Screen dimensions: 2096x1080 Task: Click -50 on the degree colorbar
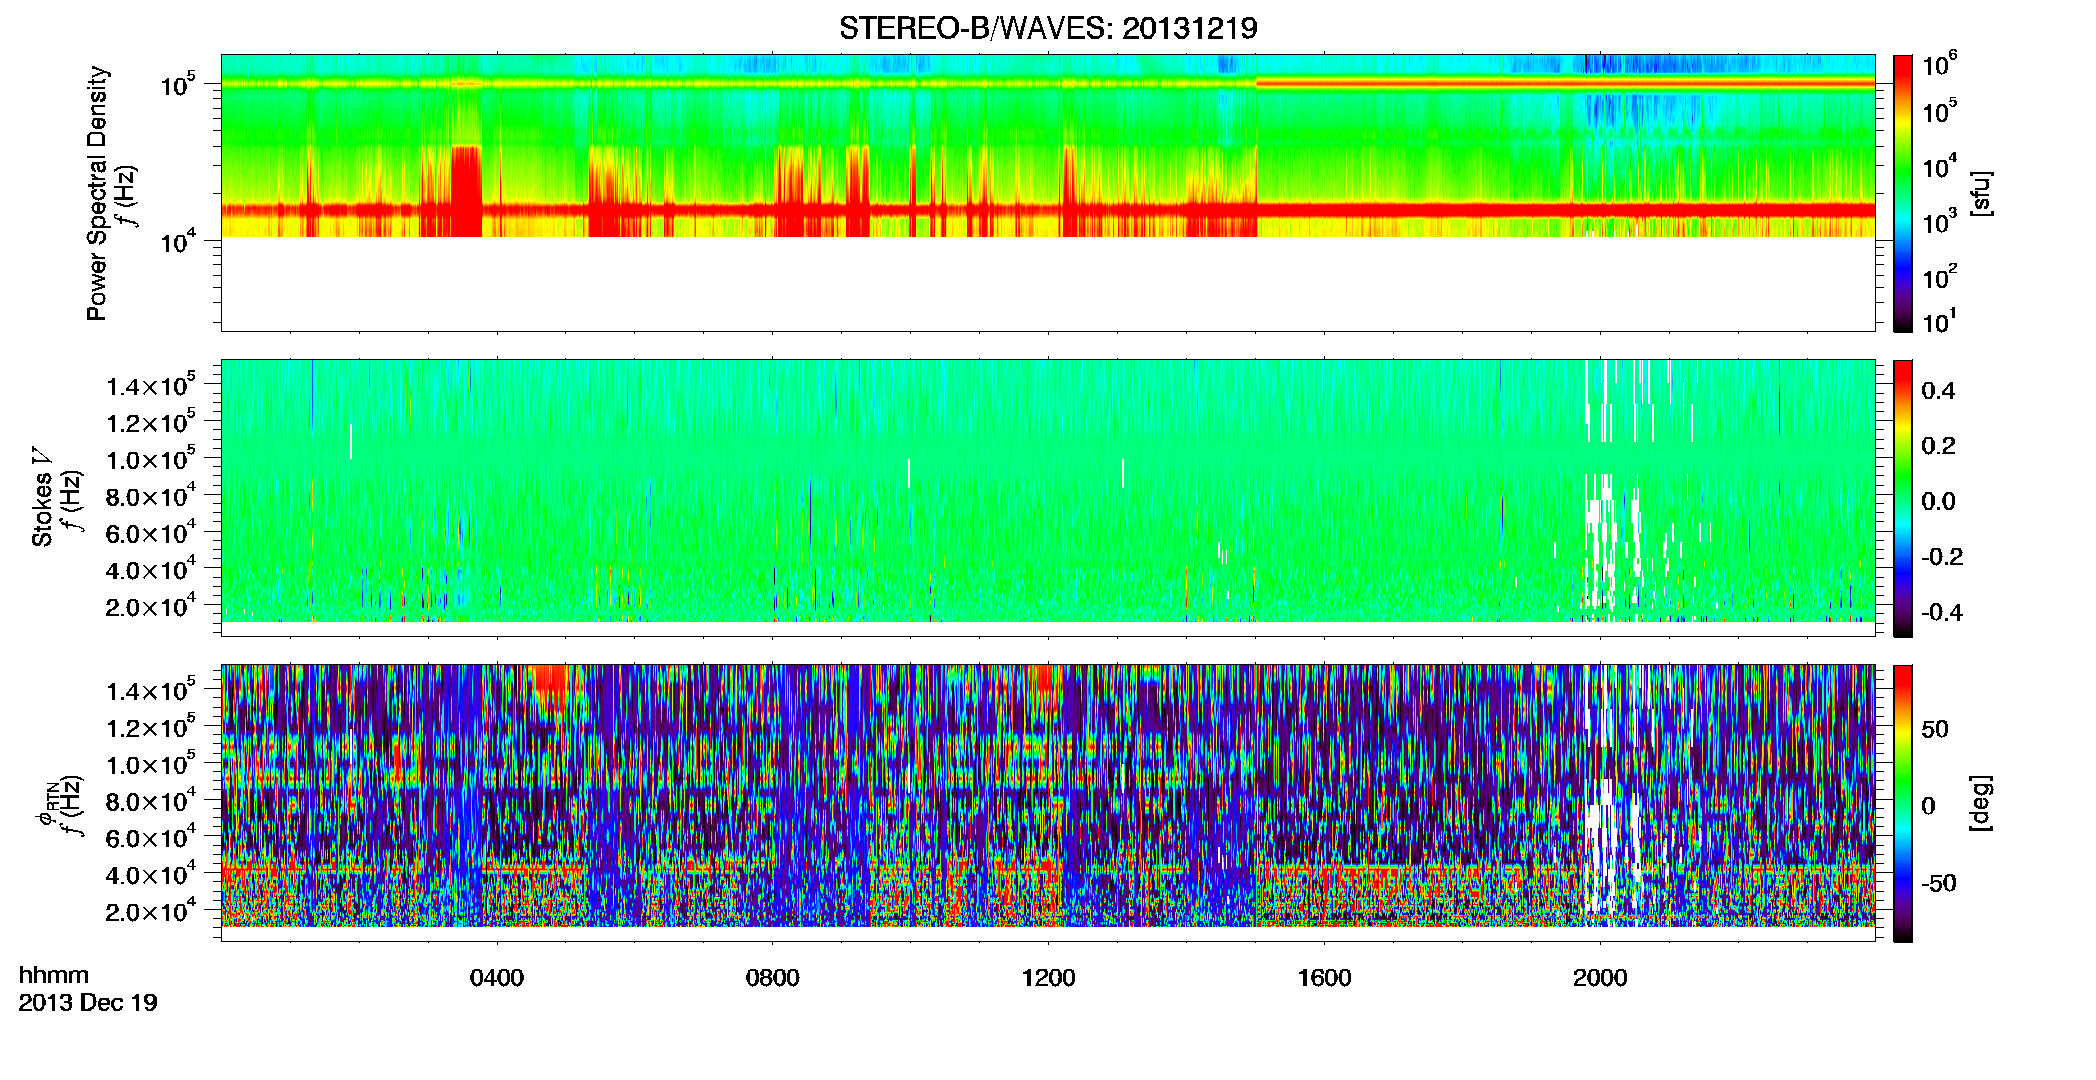(1939, 883)
